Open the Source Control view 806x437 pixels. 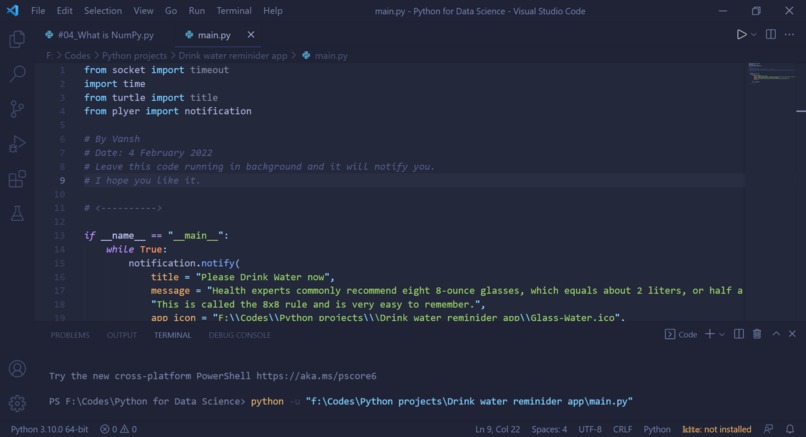[x=17, y=108]
